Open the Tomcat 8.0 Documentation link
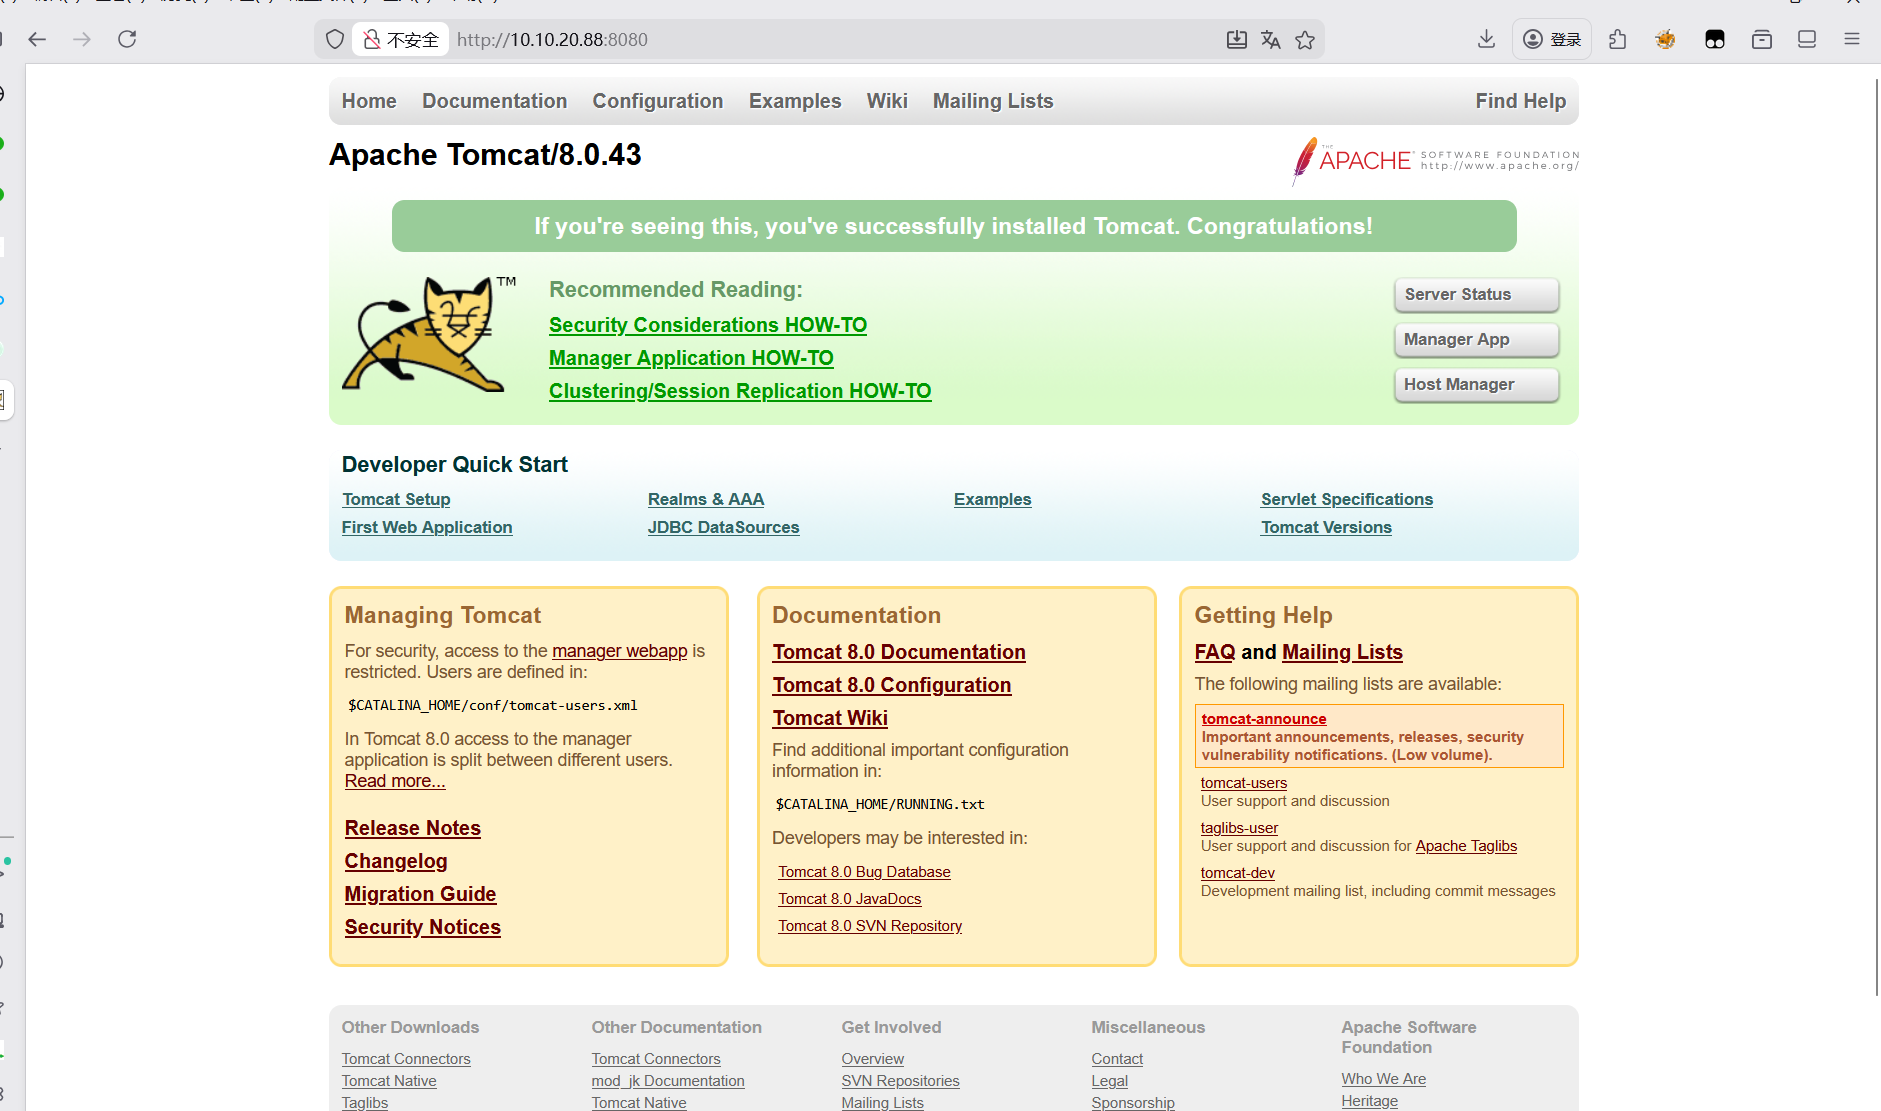Viewport: 1881px width, 1111px height. (x=898, y=652)
